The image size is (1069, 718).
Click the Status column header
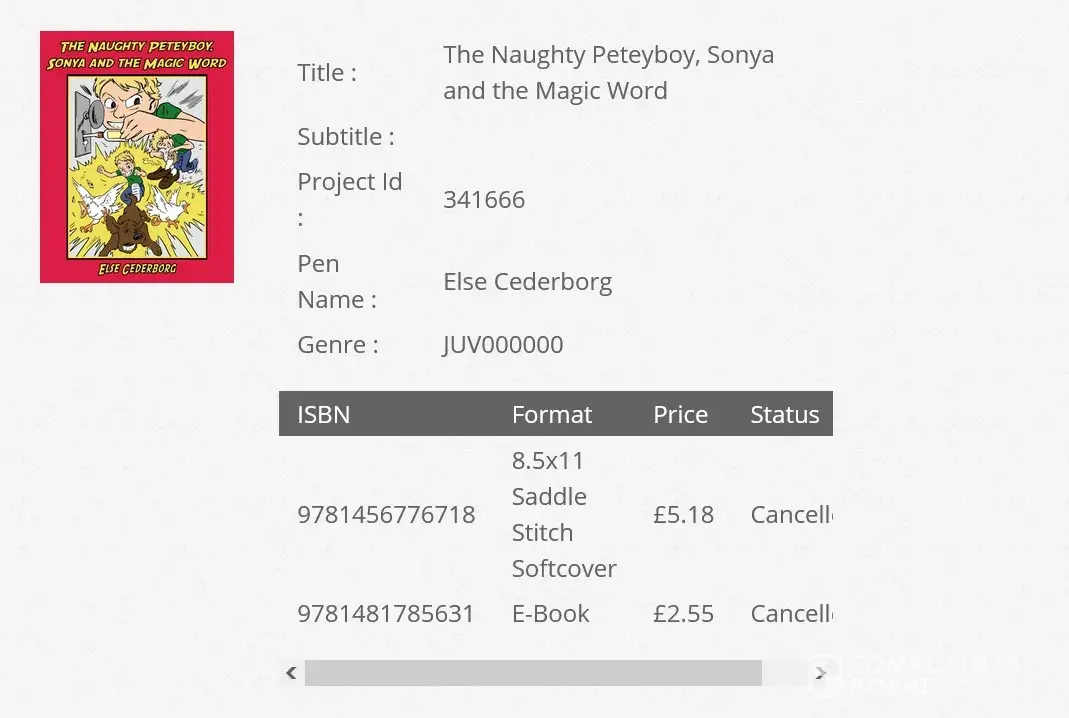[785, 414]
